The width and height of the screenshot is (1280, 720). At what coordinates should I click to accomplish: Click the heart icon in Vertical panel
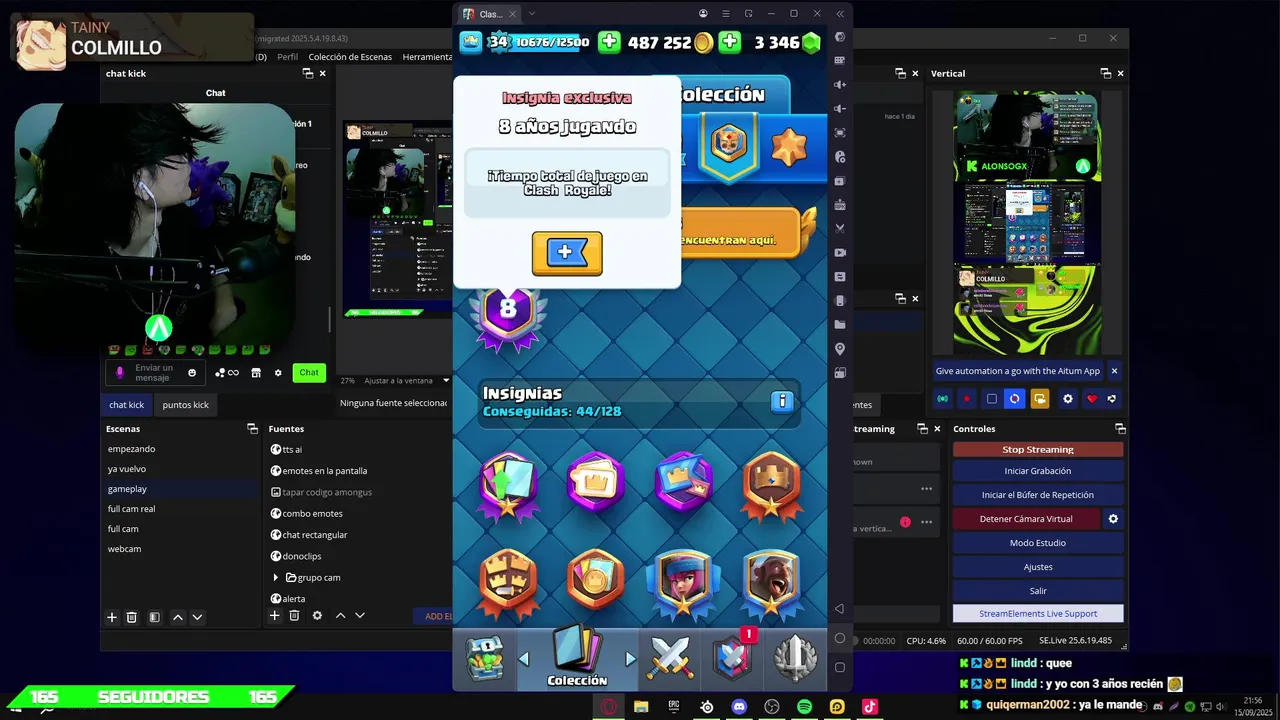1092,399
